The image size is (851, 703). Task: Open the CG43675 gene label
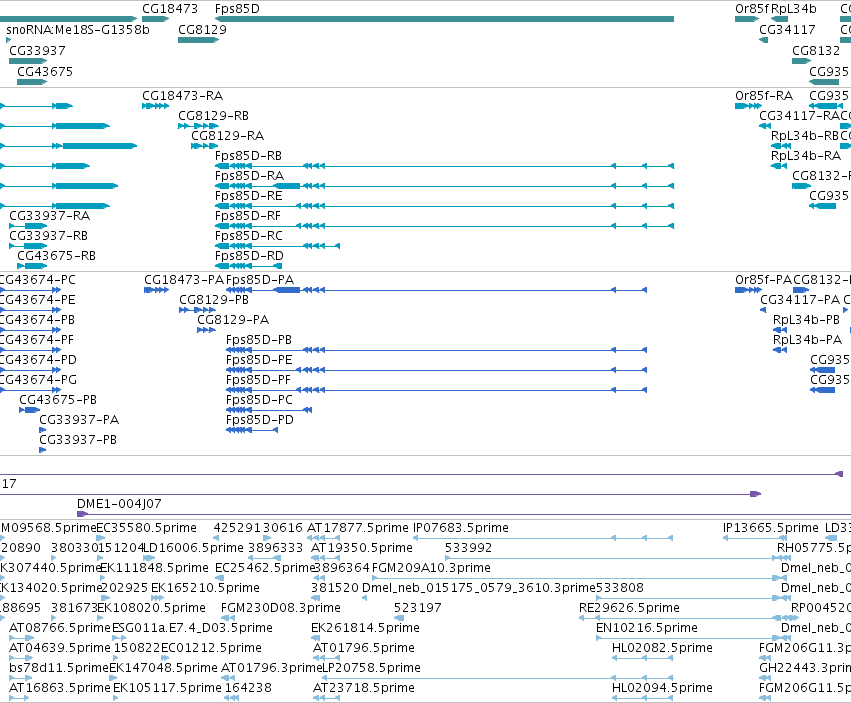coord(45,72)
